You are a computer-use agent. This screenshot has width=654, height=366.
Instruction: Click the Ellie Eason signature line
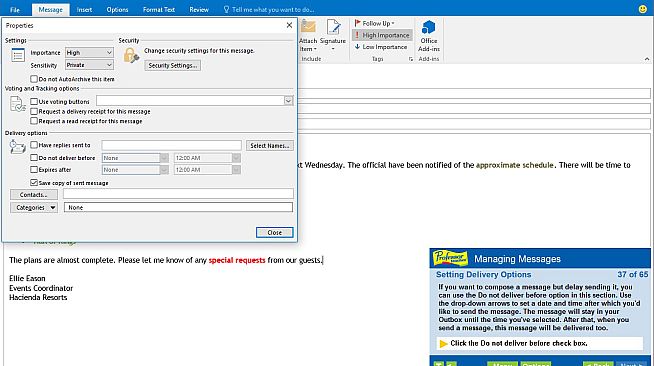click(27, 278)
